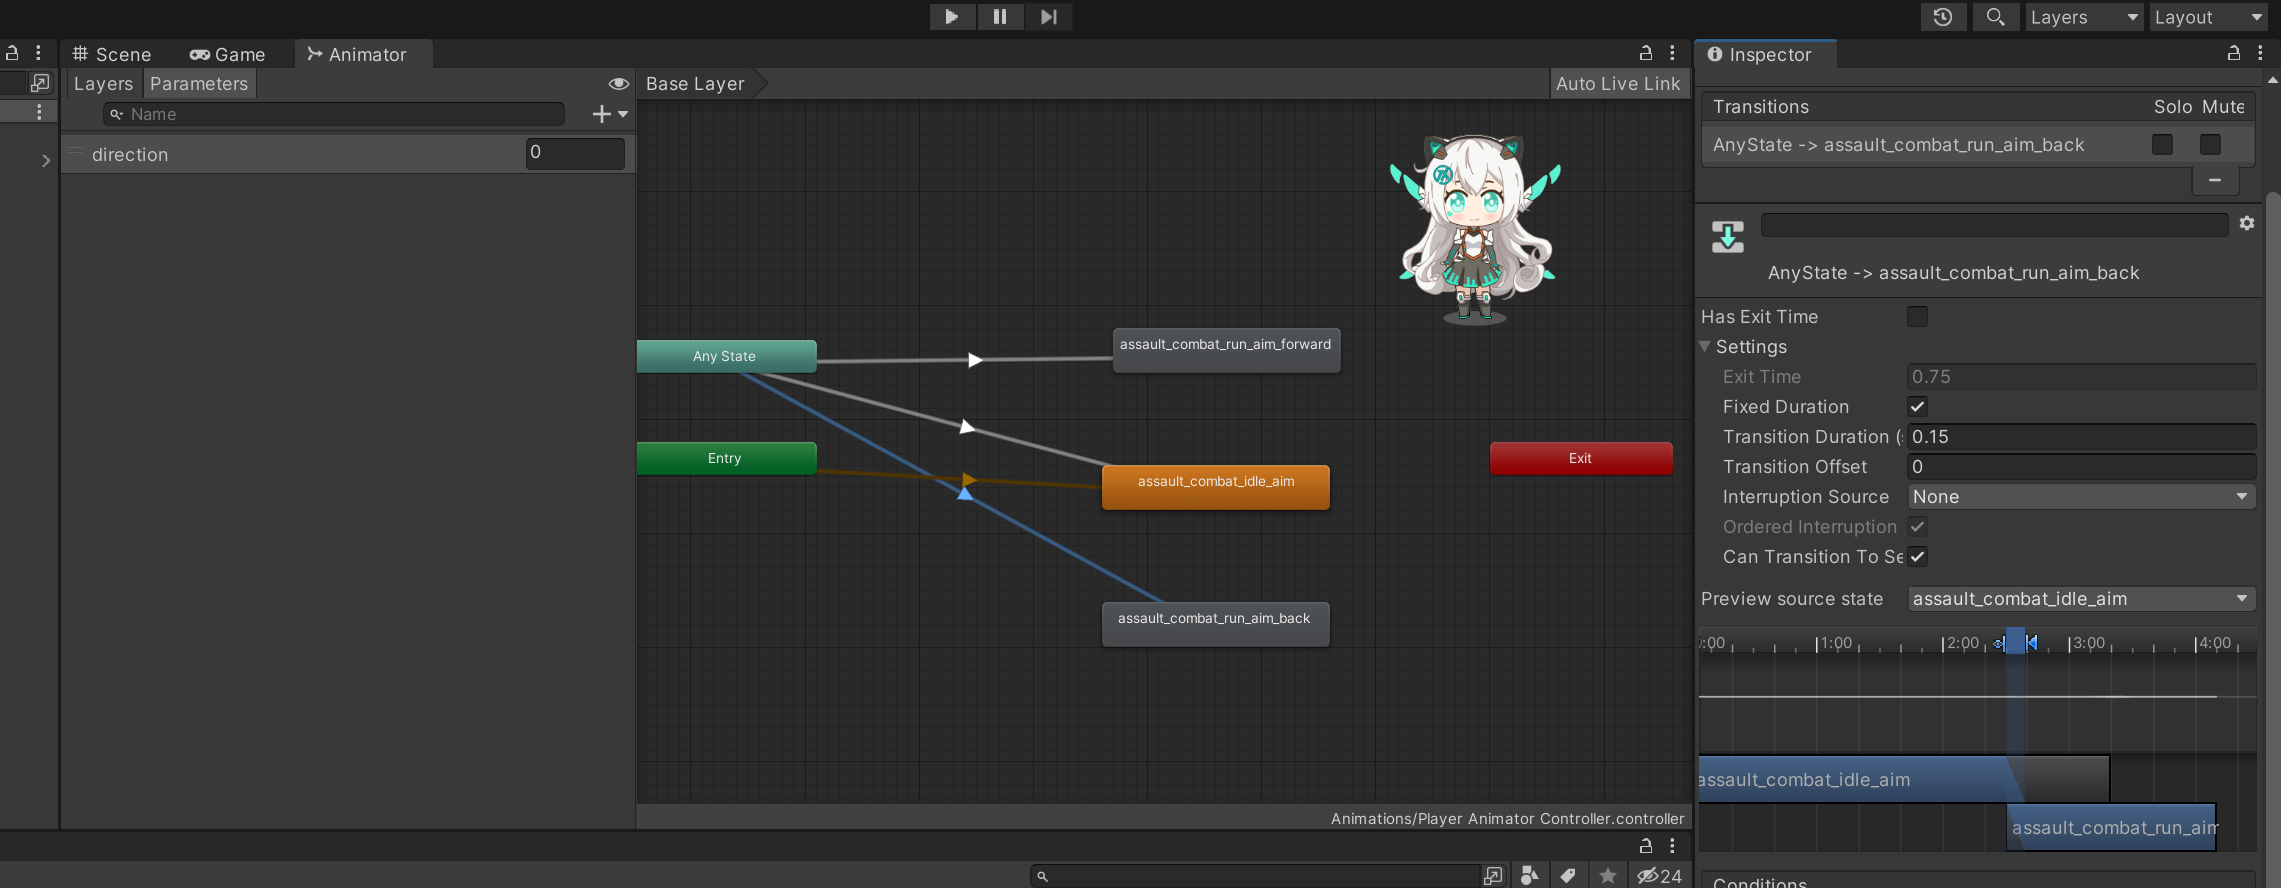Enable the Has Exit Time checkbox
This screenshot has height=888, width=2281.
(1917, 317)
